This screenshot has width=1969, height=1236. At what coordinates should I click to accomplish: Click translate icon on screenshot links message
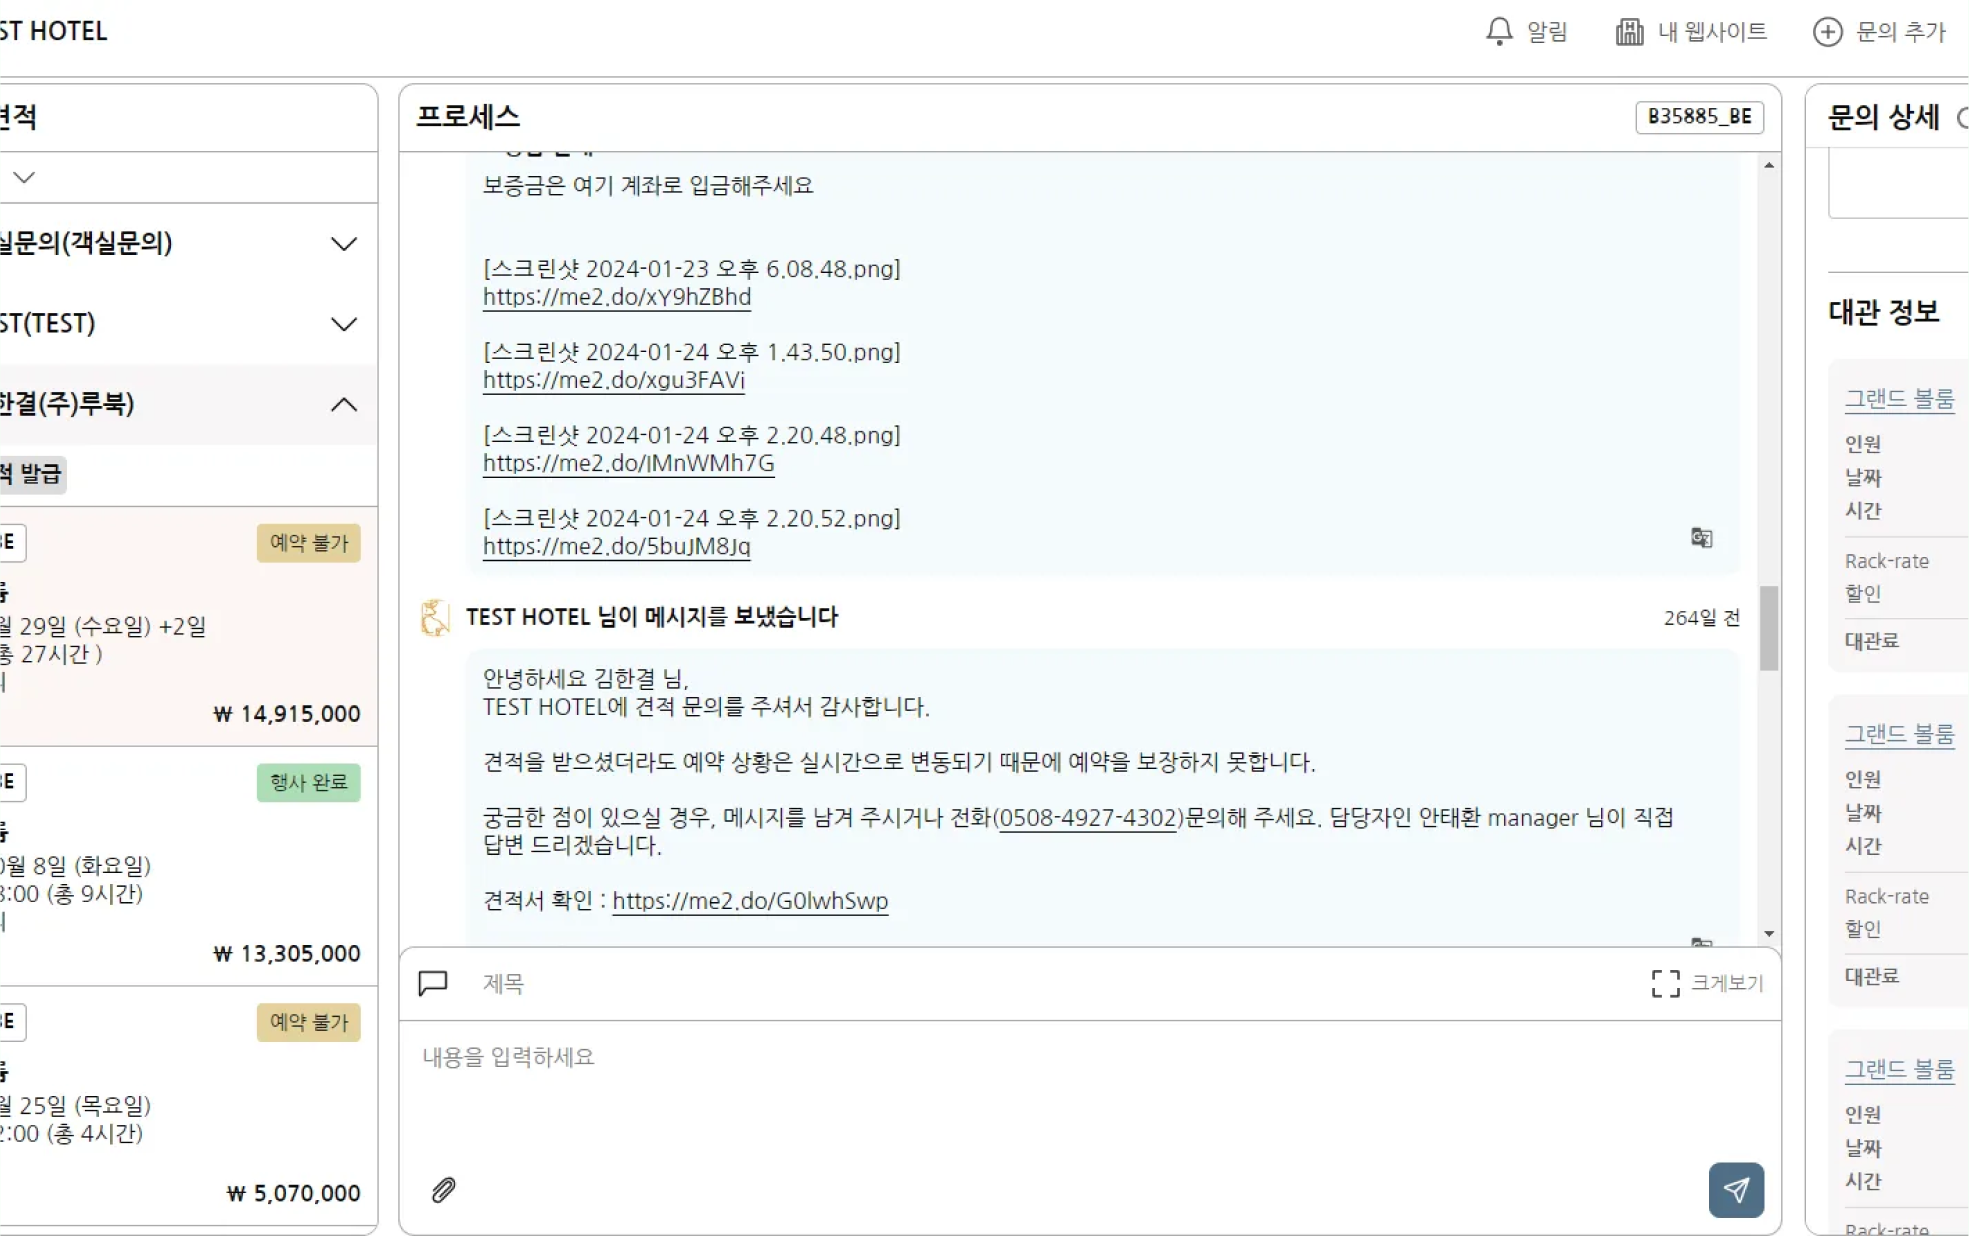pos(1701,538)
